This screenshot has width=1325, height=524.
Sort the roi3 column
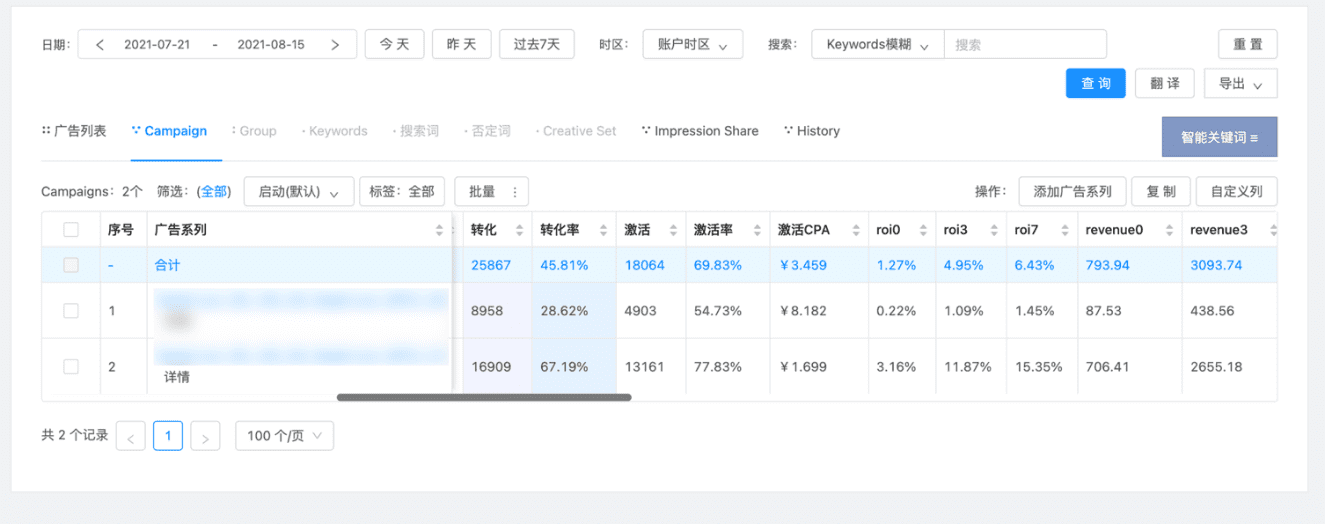click(x=993, y=230)
